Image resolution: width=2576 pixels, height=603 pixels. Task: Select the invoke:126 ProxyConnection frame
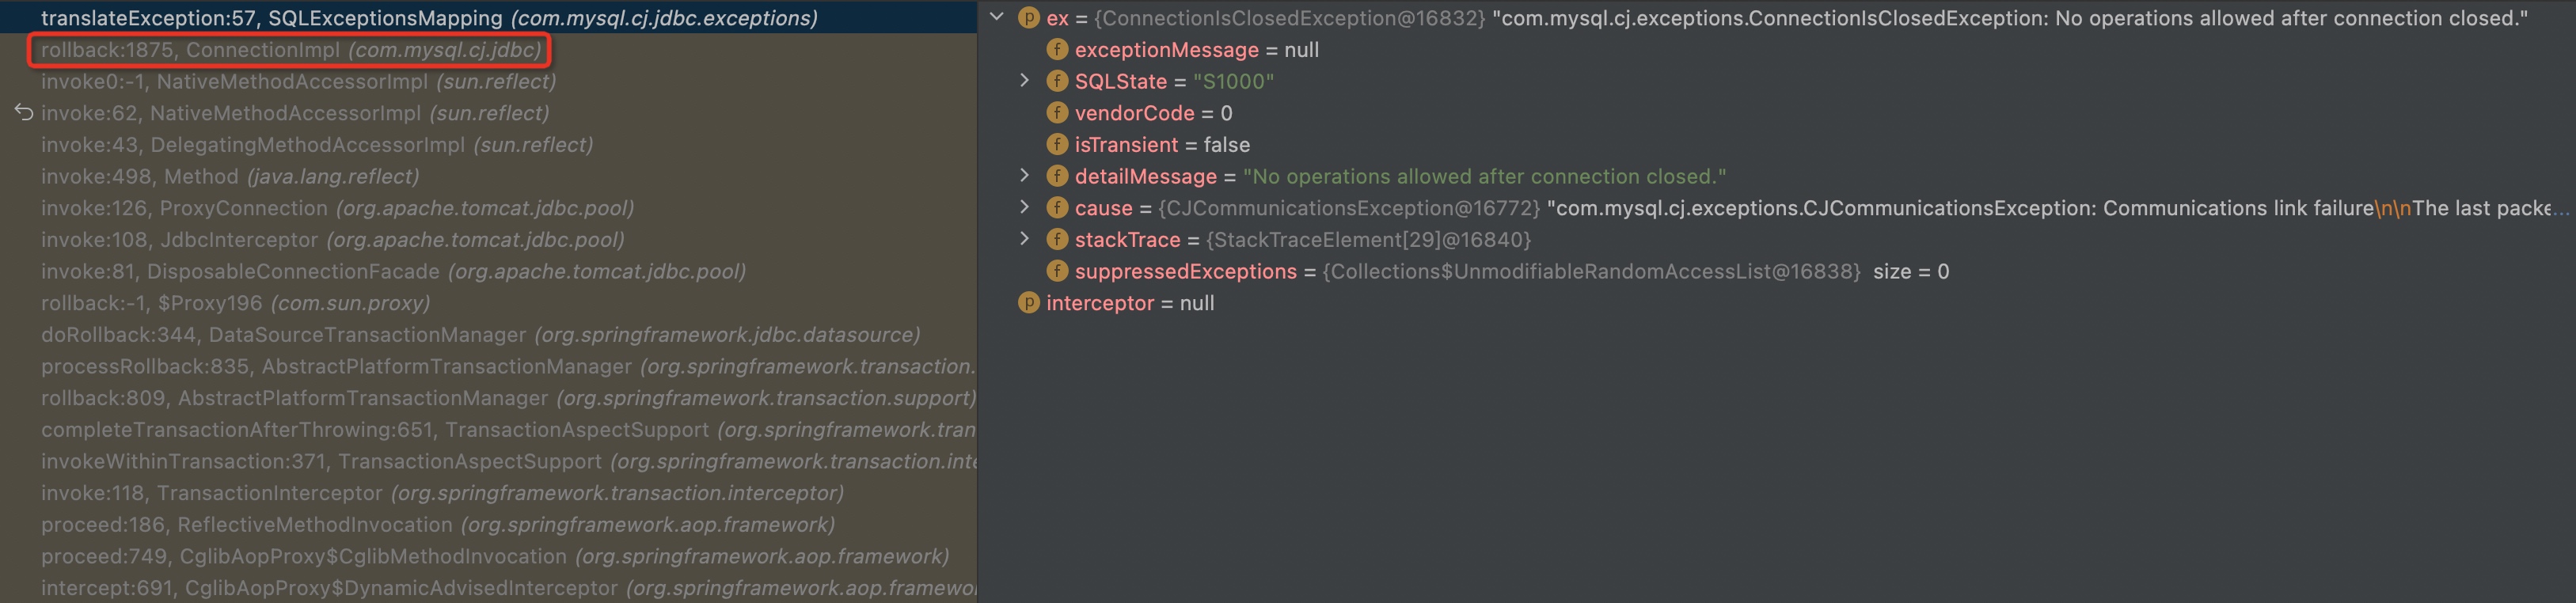coord(337,208)
